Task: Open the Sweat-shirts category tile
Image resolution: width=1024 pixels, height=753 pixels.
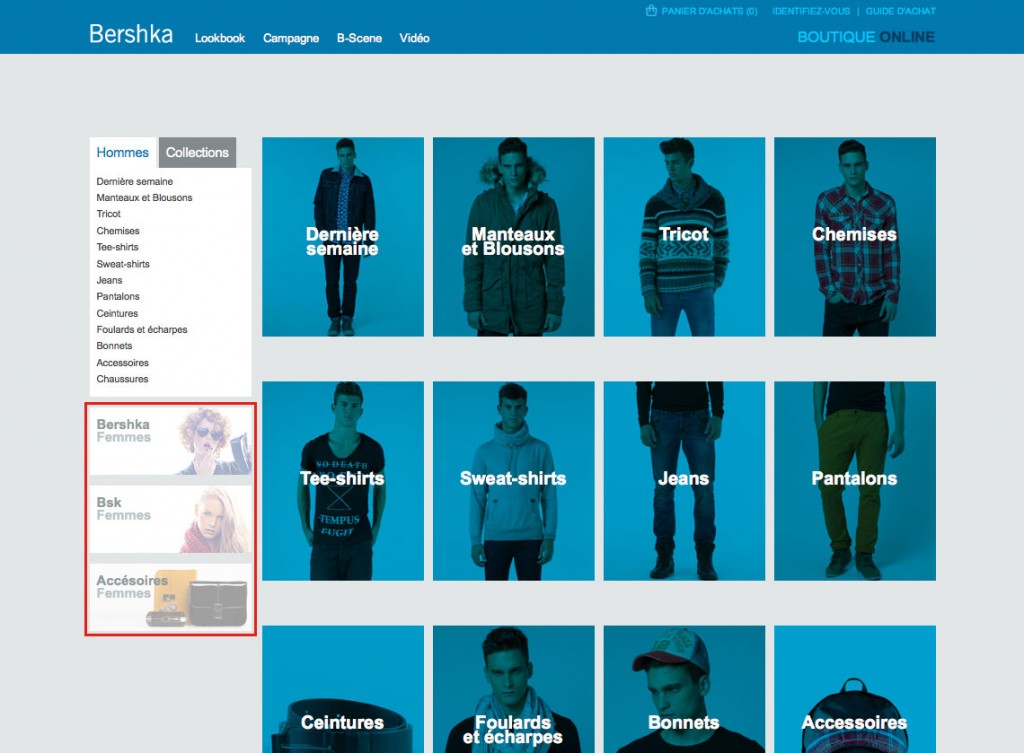Action: coord(514,481)
